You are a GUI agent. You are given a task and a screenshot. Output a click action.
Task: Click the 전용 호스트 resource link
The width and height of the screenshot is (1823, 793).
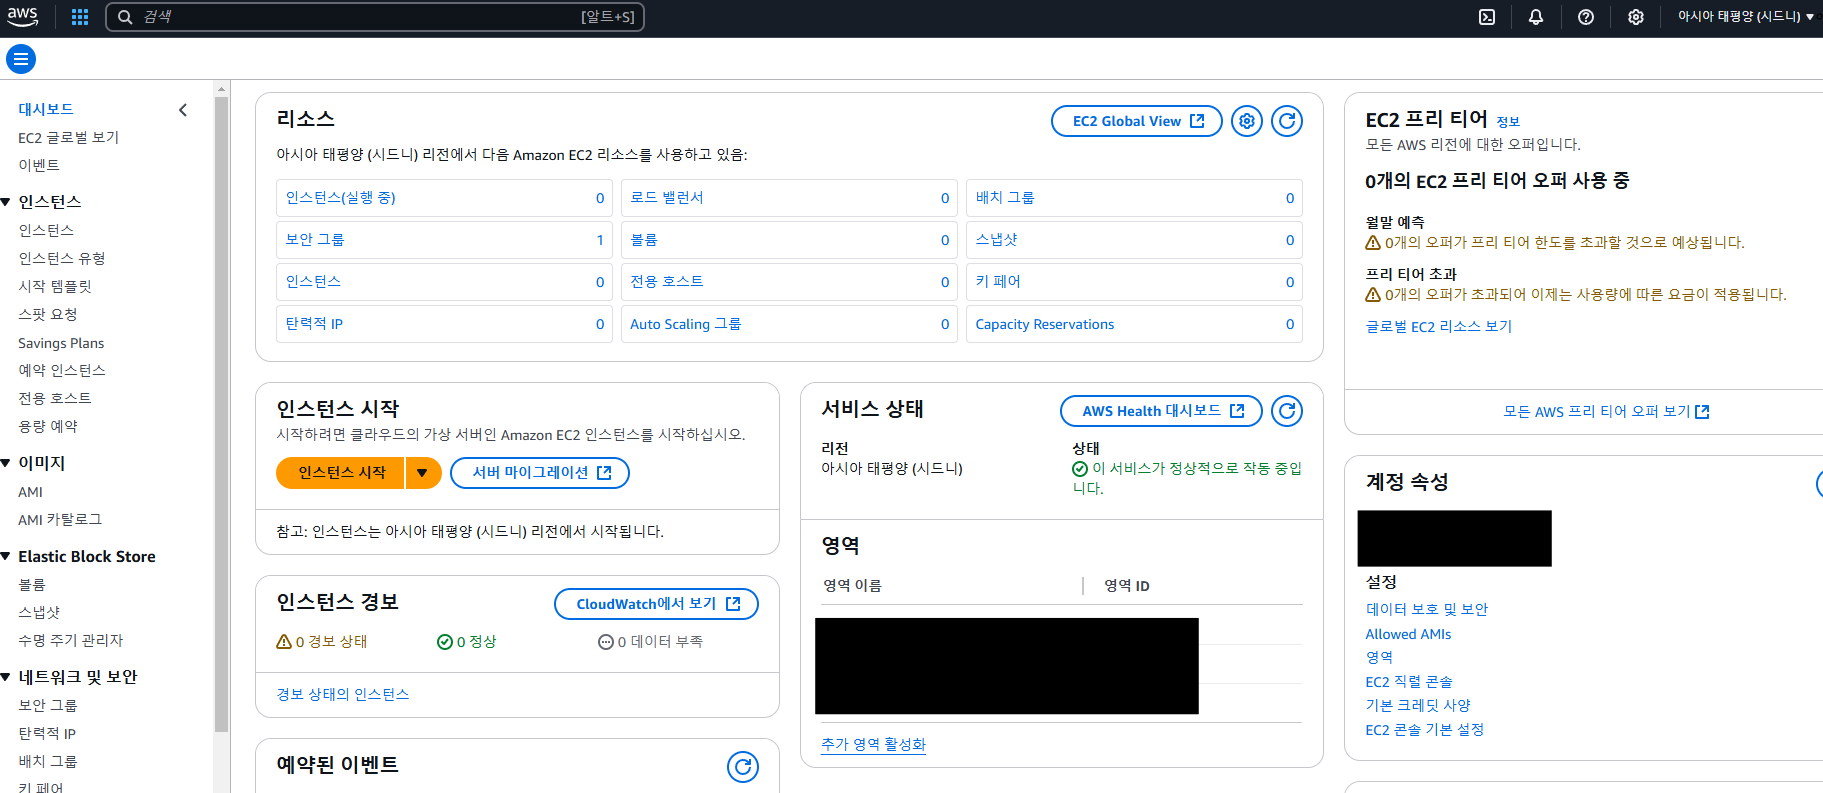667,282
